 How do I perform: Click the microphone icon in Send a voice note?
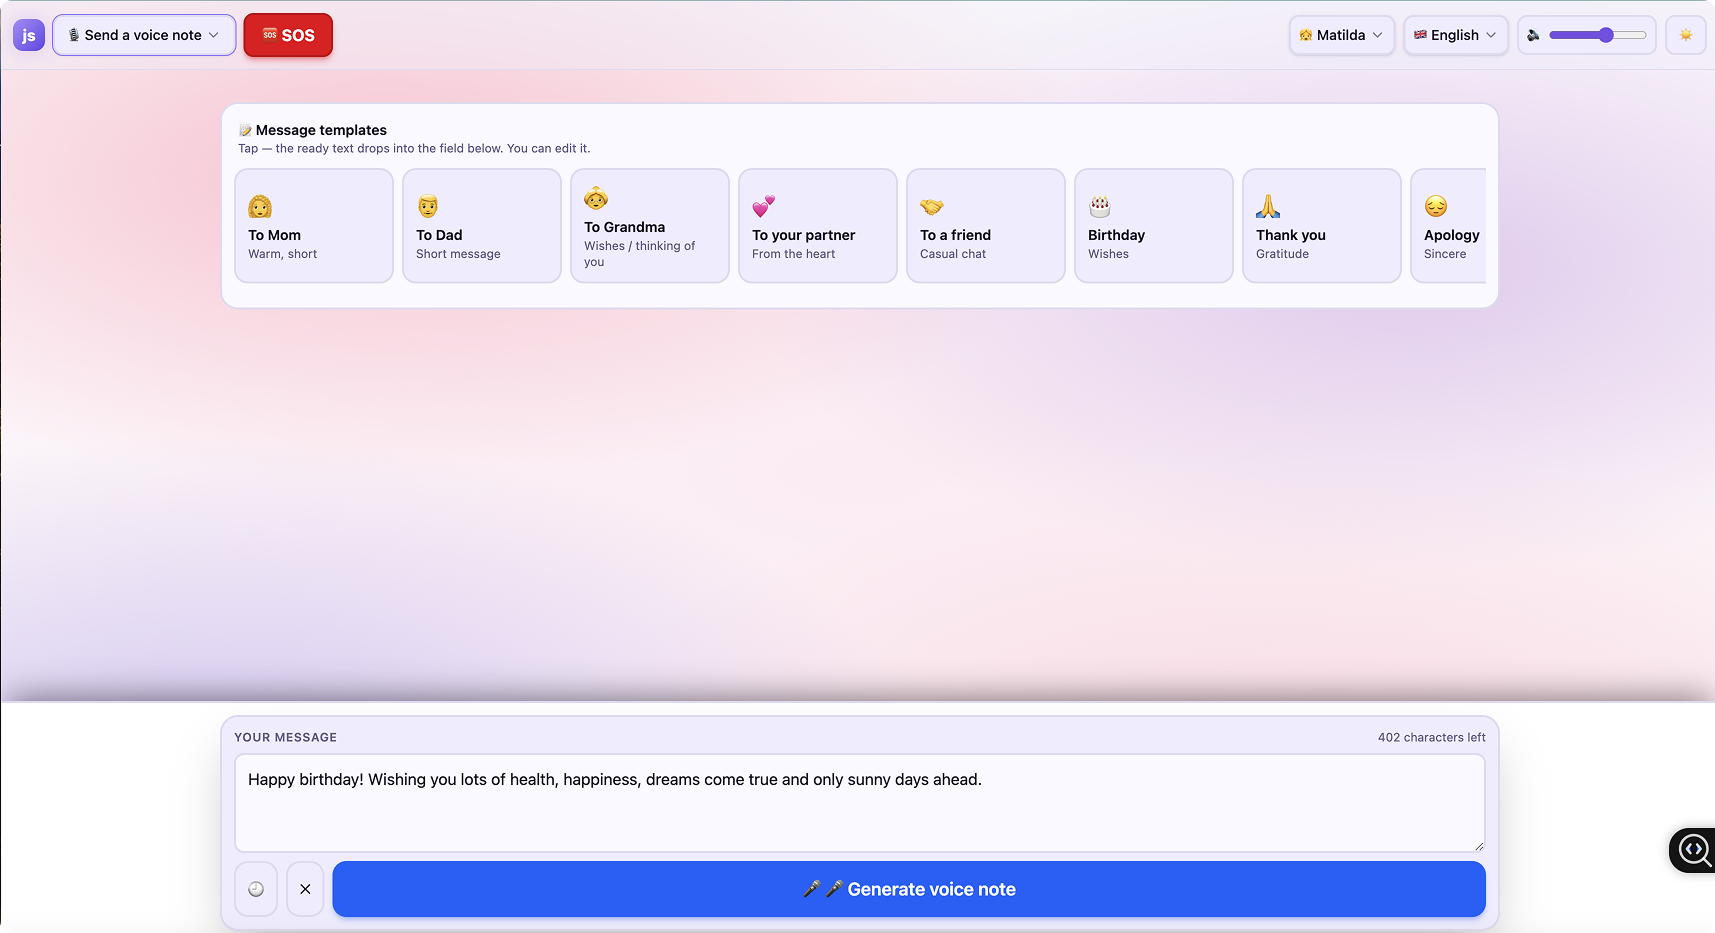(74, 35)
